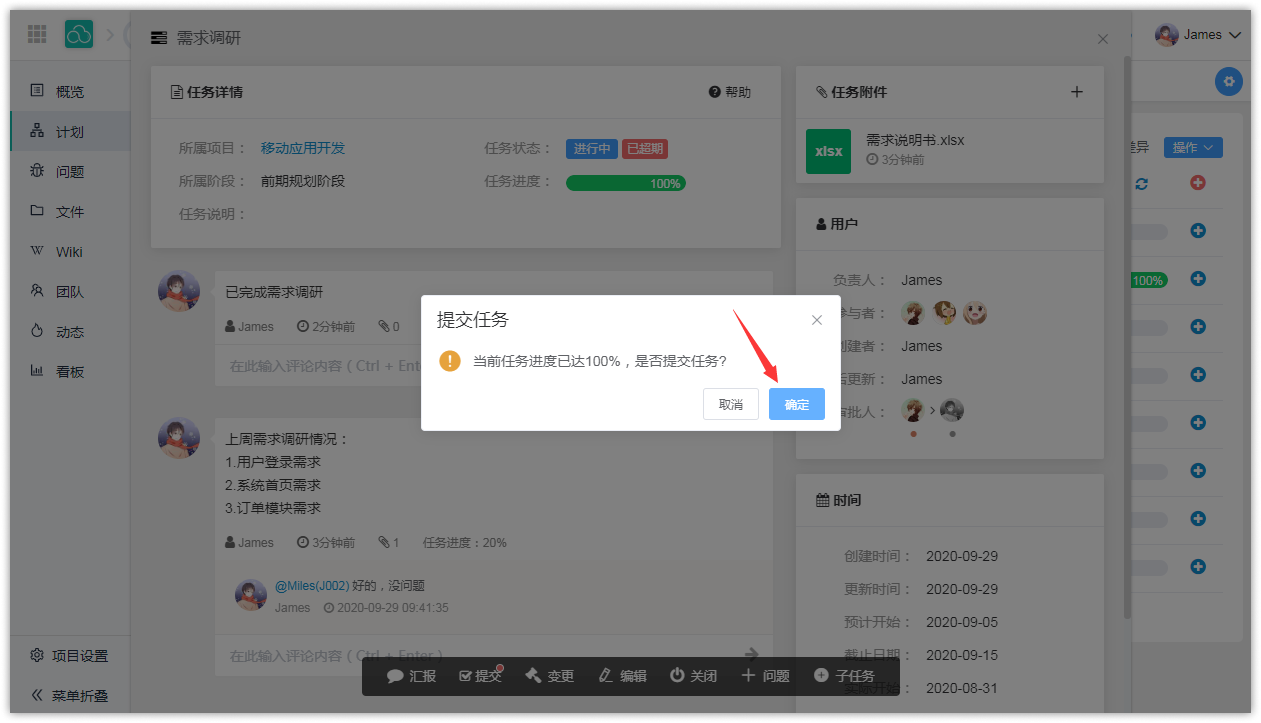
Task: Click the task panel vertical scrollbar
Action: [1128, 335]
